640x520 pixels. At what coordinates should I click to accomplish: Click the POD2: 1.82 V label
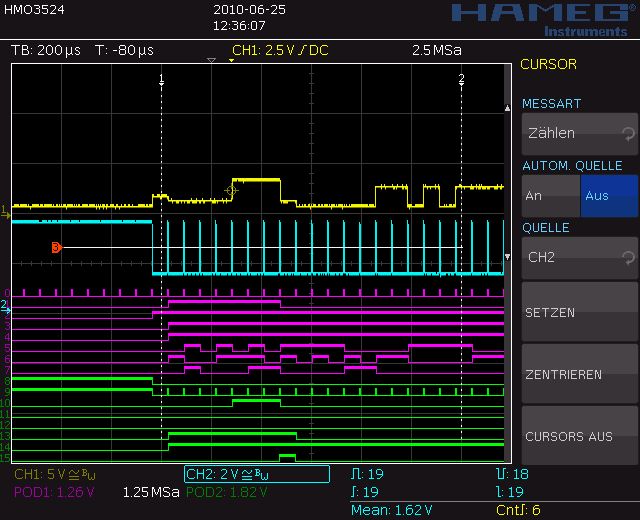pyautogui.click(x=227, y=492)
